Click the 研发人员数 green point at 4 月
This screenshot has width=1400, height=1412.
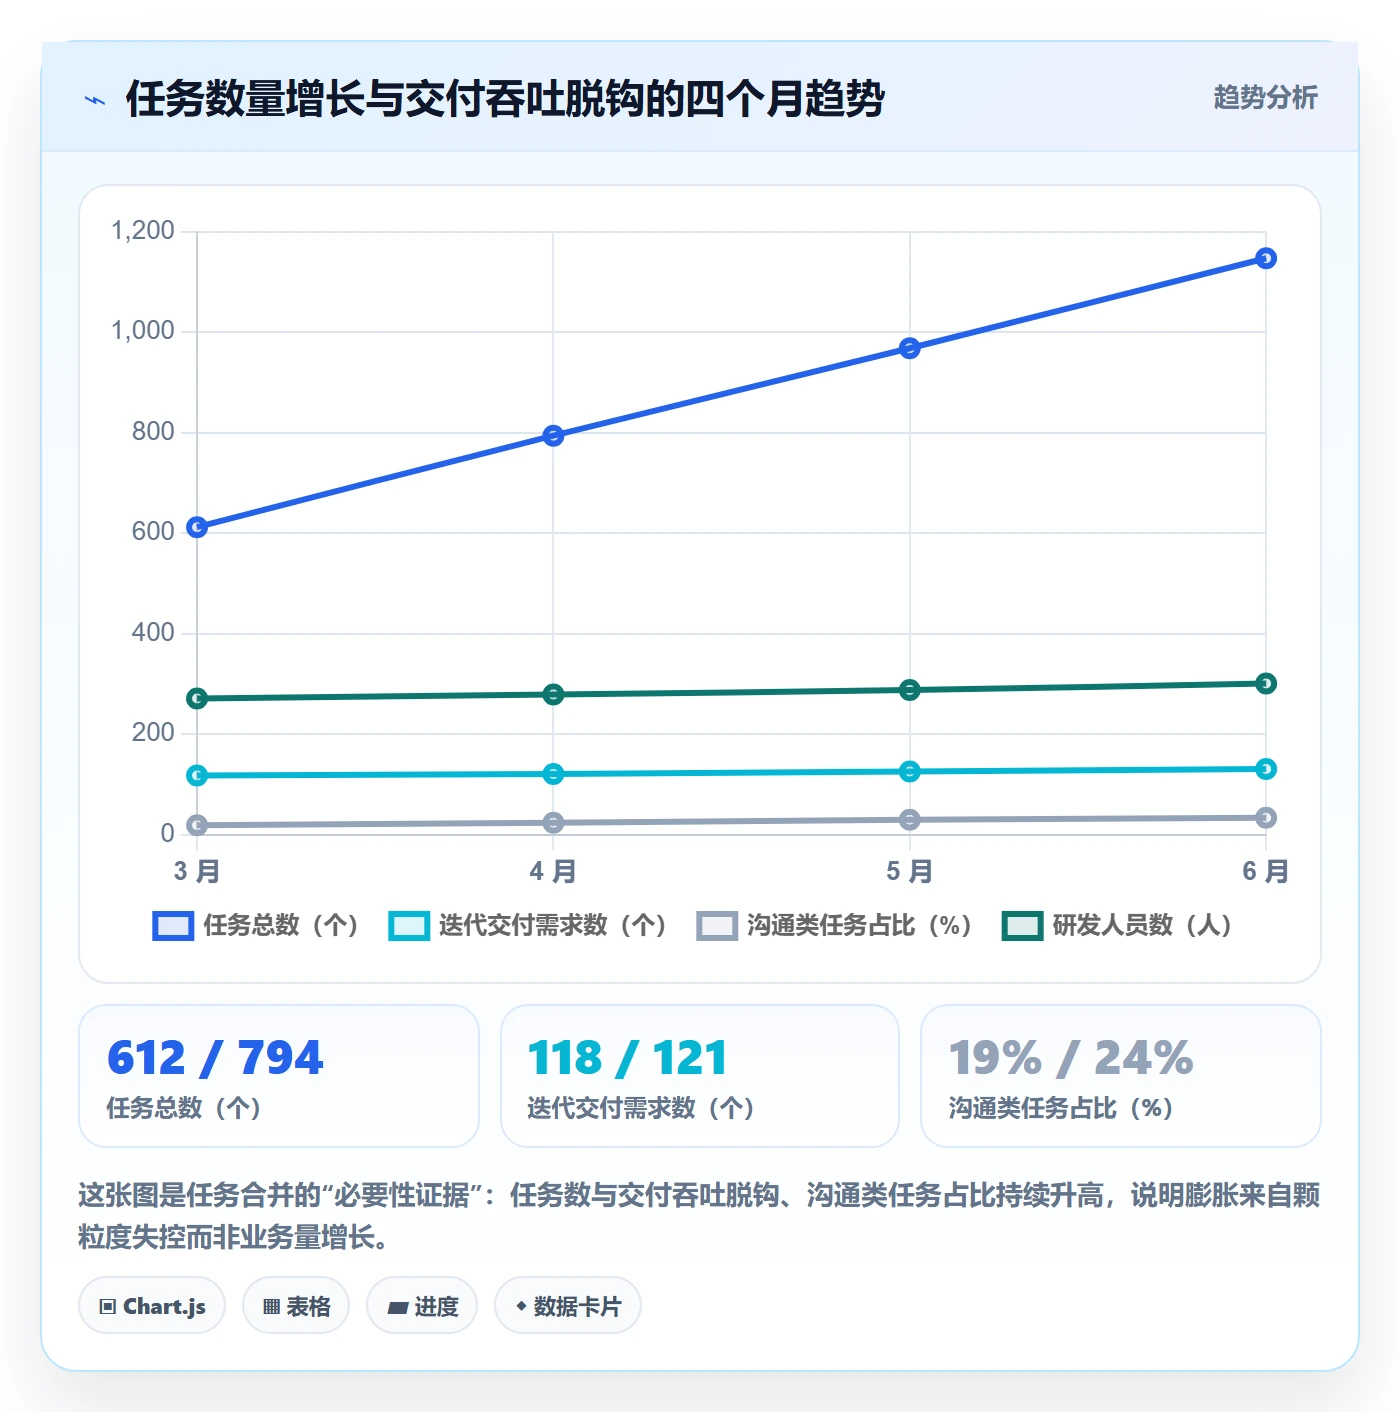(x=553, y=694)
